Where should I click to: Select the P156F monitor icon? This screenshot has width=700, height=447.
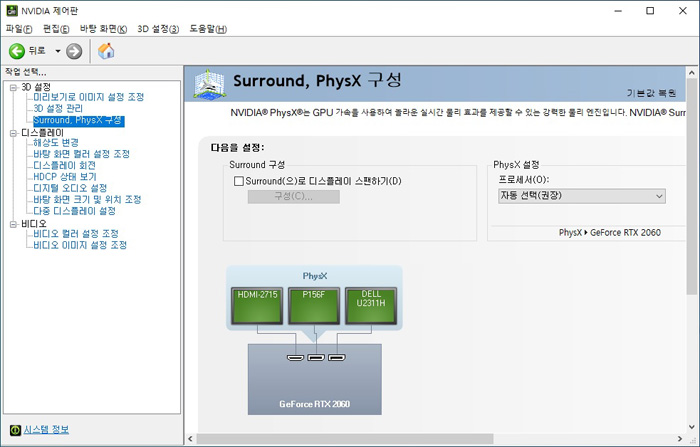314,305
